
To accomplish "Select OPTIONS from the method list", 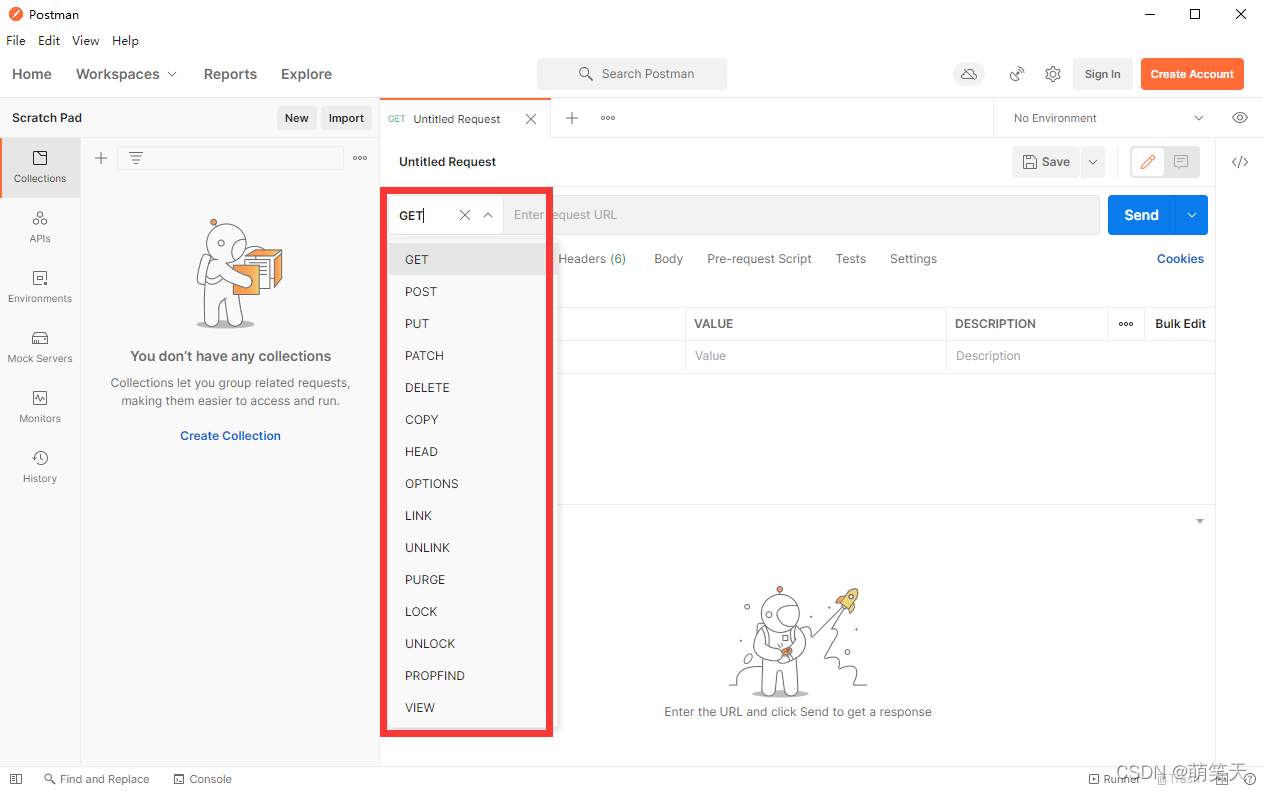I will tap(467, 484).
